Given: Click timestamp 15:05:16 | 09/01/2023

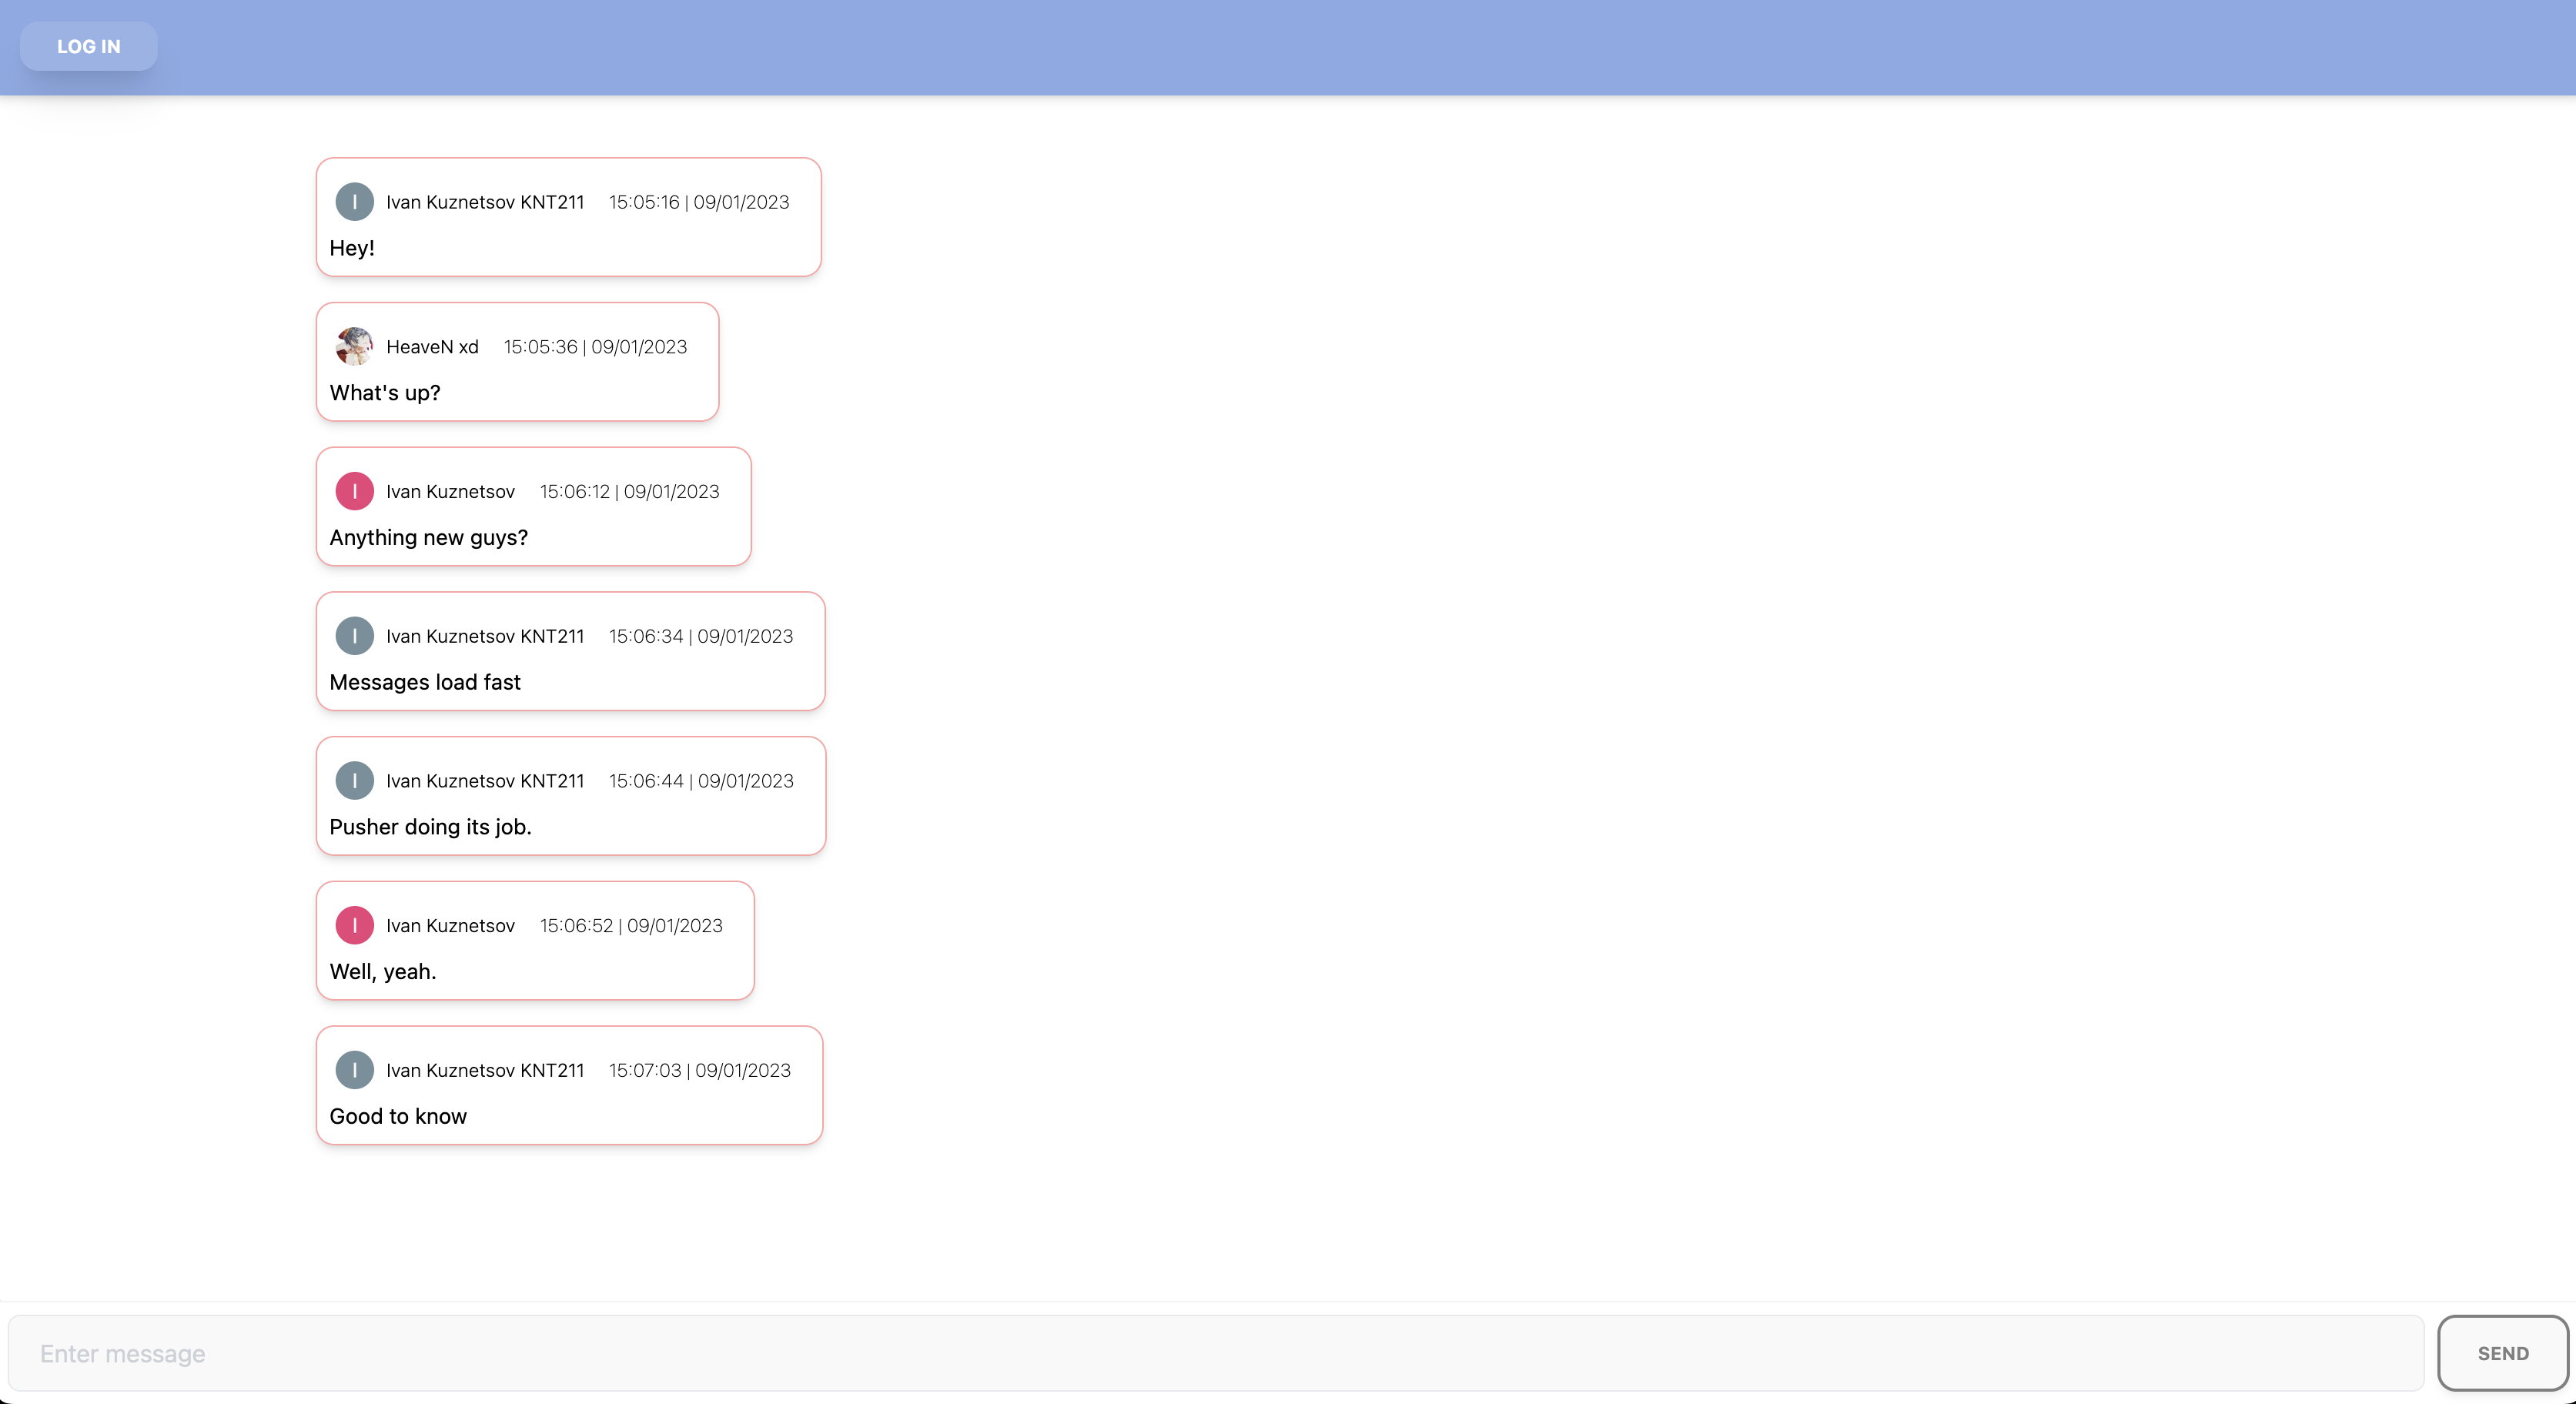Looking at the screenshot, I should click(699, 202).
